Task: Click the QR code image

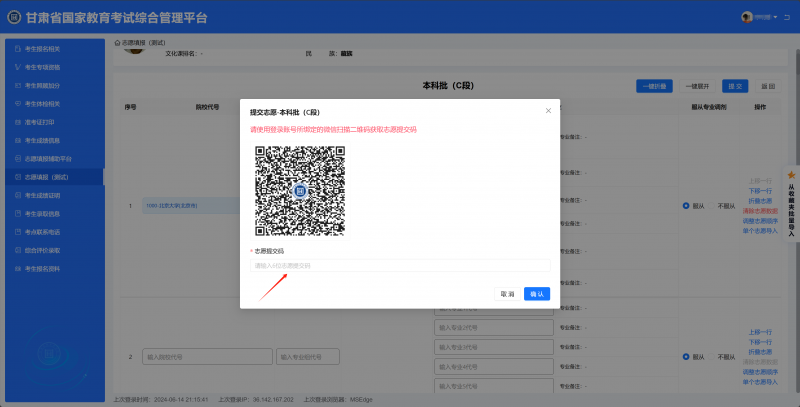Action: 299,190
